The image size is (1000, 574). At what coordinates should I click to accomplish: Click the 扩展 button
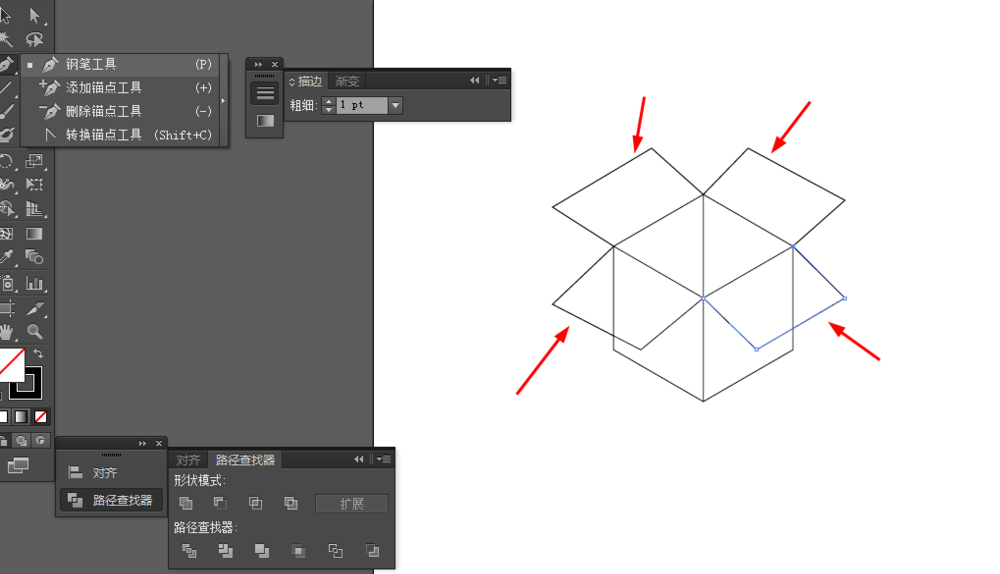coord(351,504)
